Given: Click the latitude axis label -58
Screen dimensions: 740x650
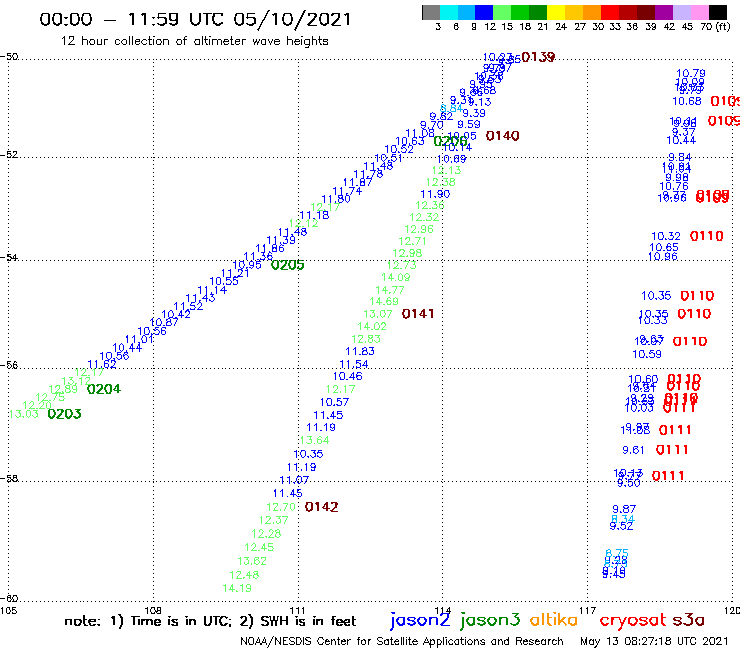Looking at the screenshot, I should pyautogui.click(x=9, y=479).
